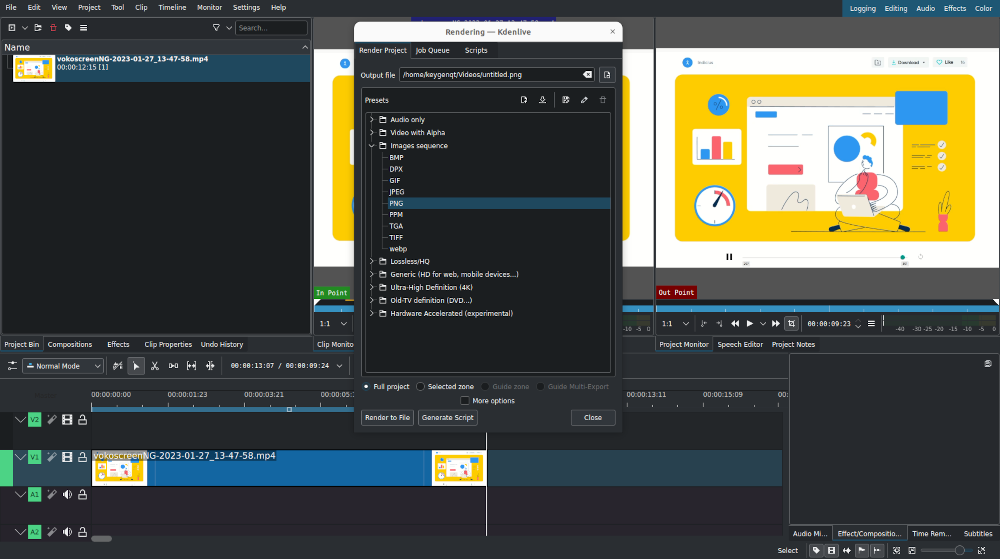Click rewind in the Project Monitor
This screenshot has height=559, width=1000.
coord(735,324)
